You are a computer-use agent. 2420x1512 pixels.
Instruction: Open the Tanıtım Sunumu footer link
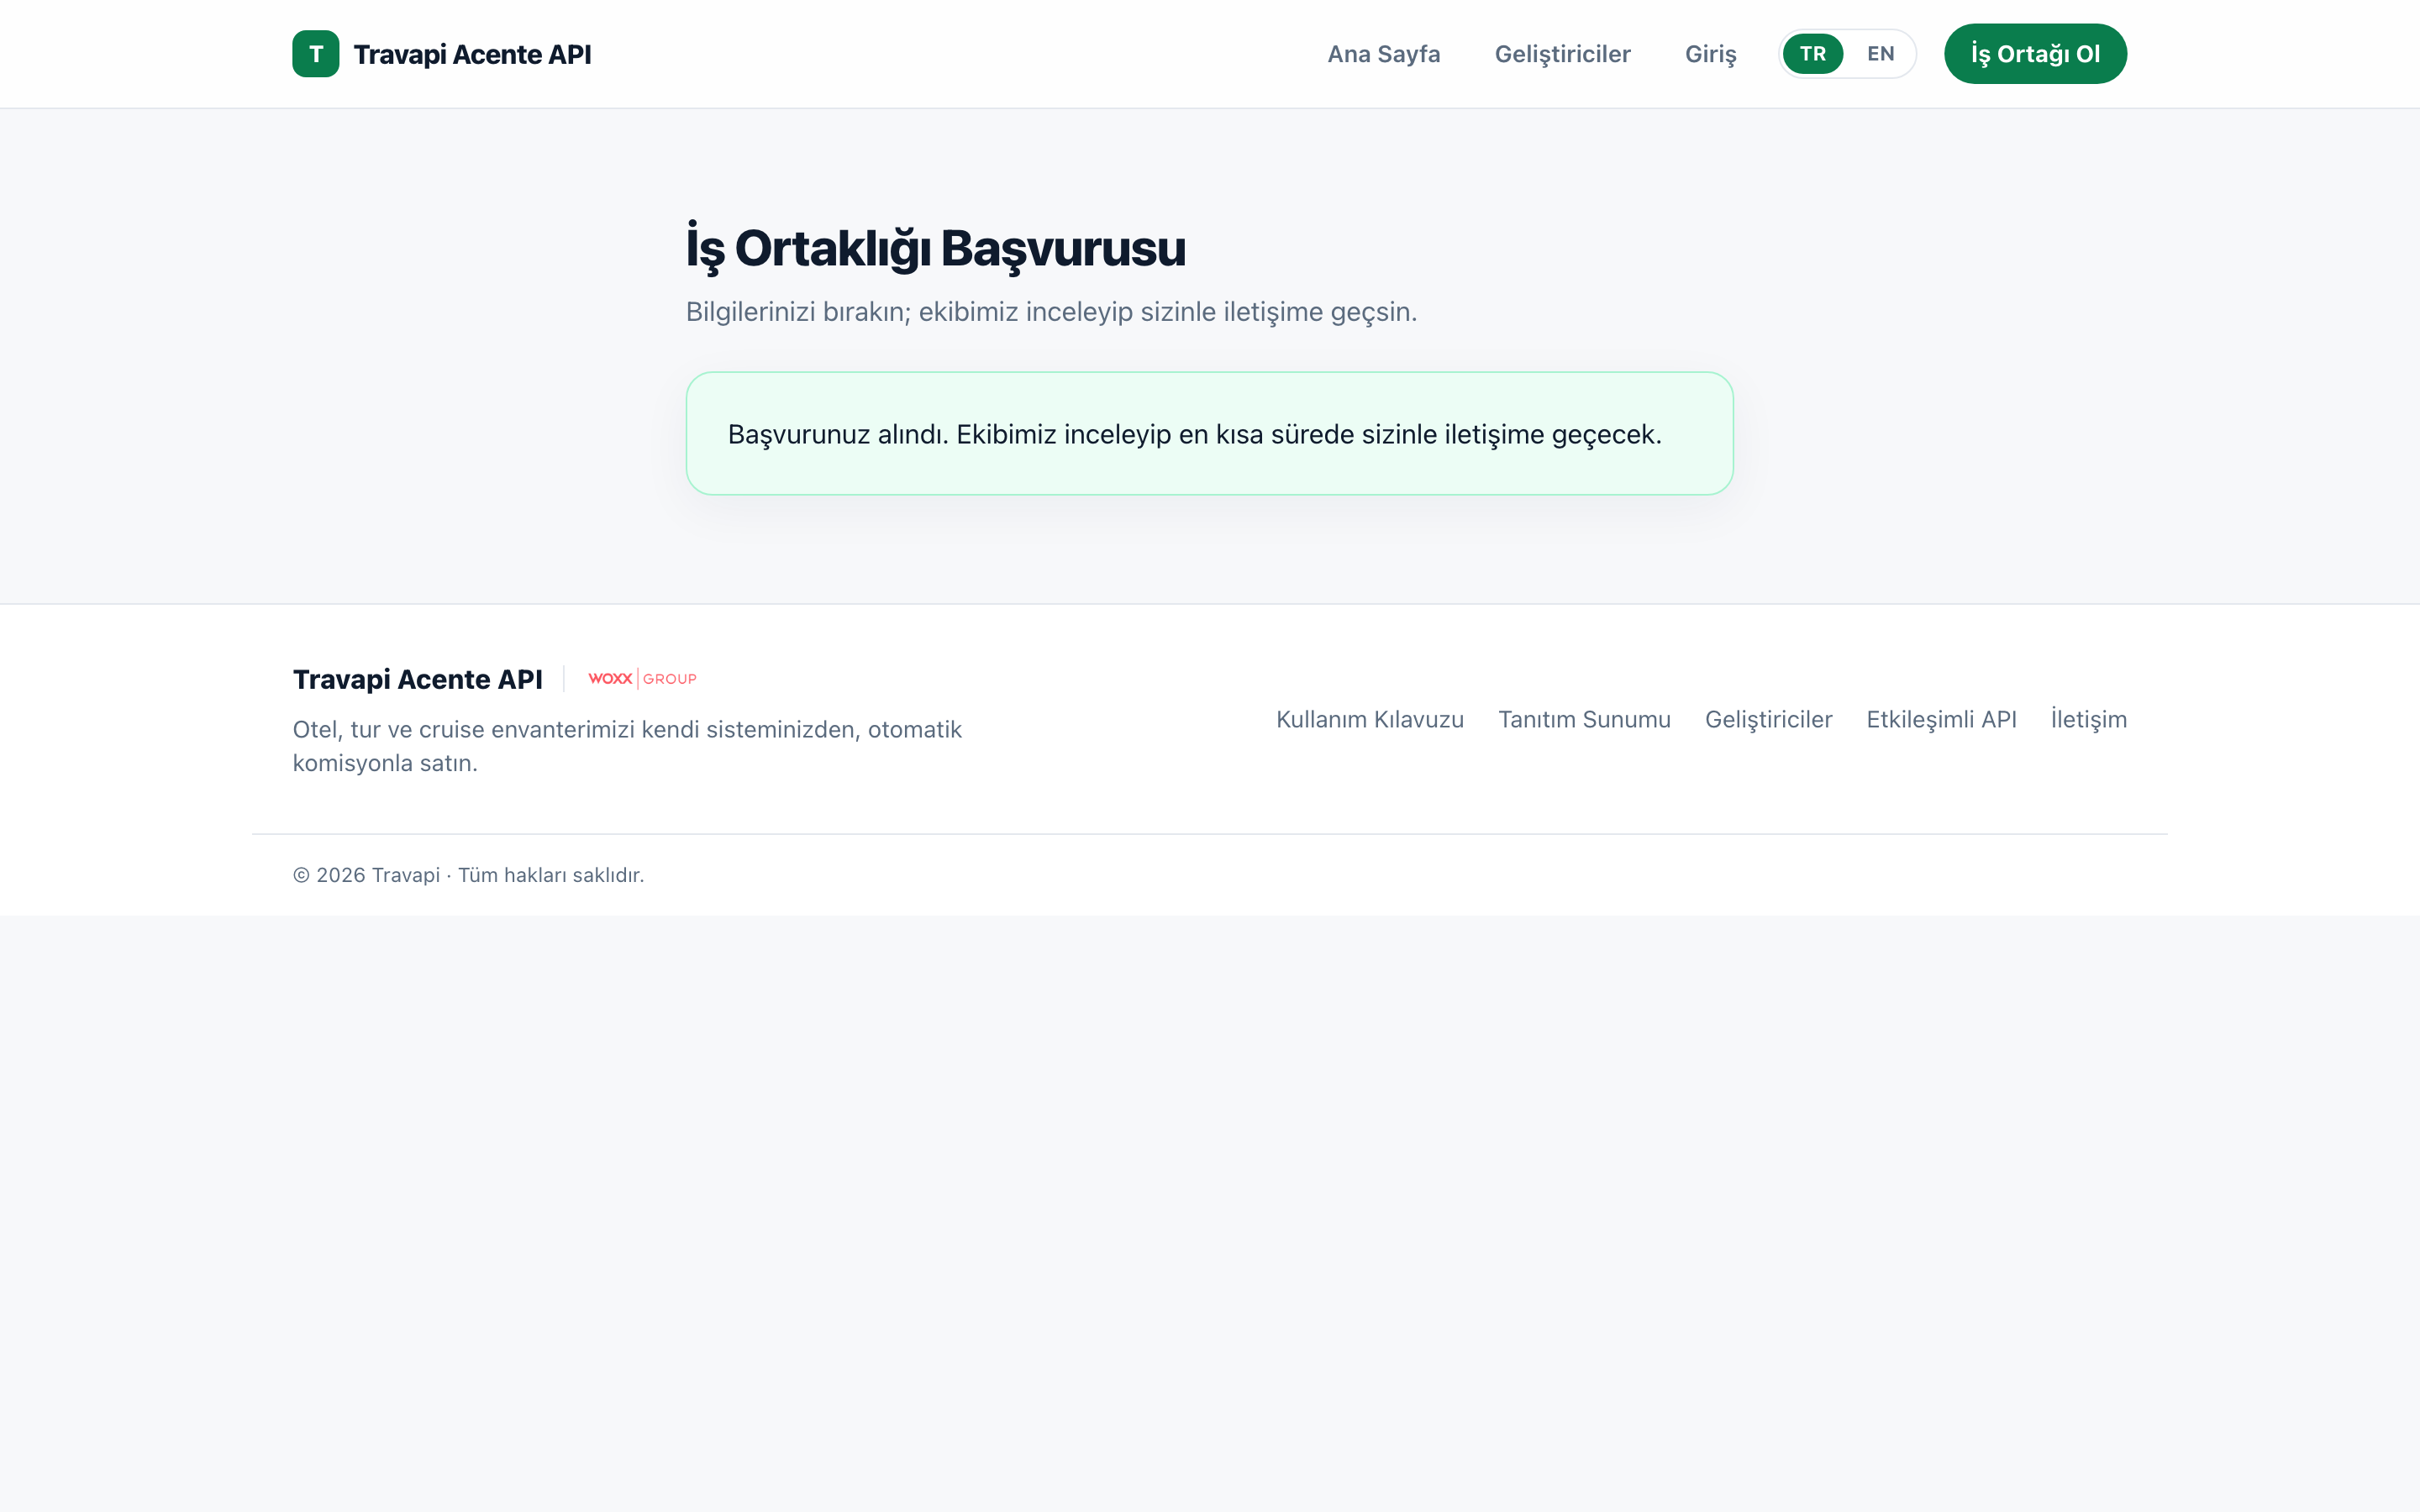click(1584, 719)
